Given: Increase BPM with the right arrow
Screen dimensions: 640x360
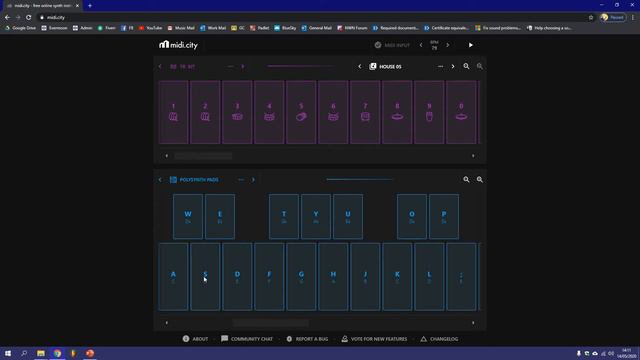Looking at the screenshot, I should pos(448,45).
